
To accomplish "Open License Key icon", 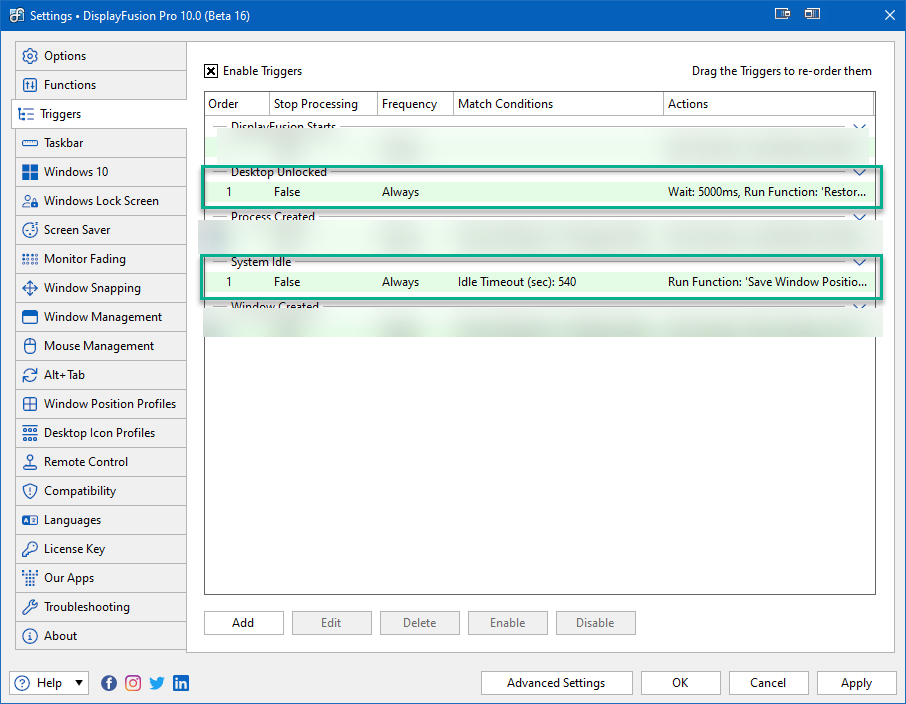I will [29, 549].
